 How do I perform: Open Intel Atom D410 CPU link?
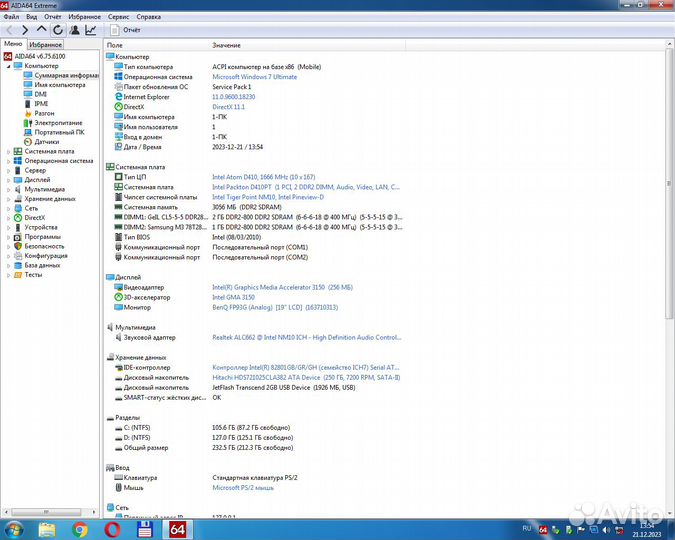[263, 177]
